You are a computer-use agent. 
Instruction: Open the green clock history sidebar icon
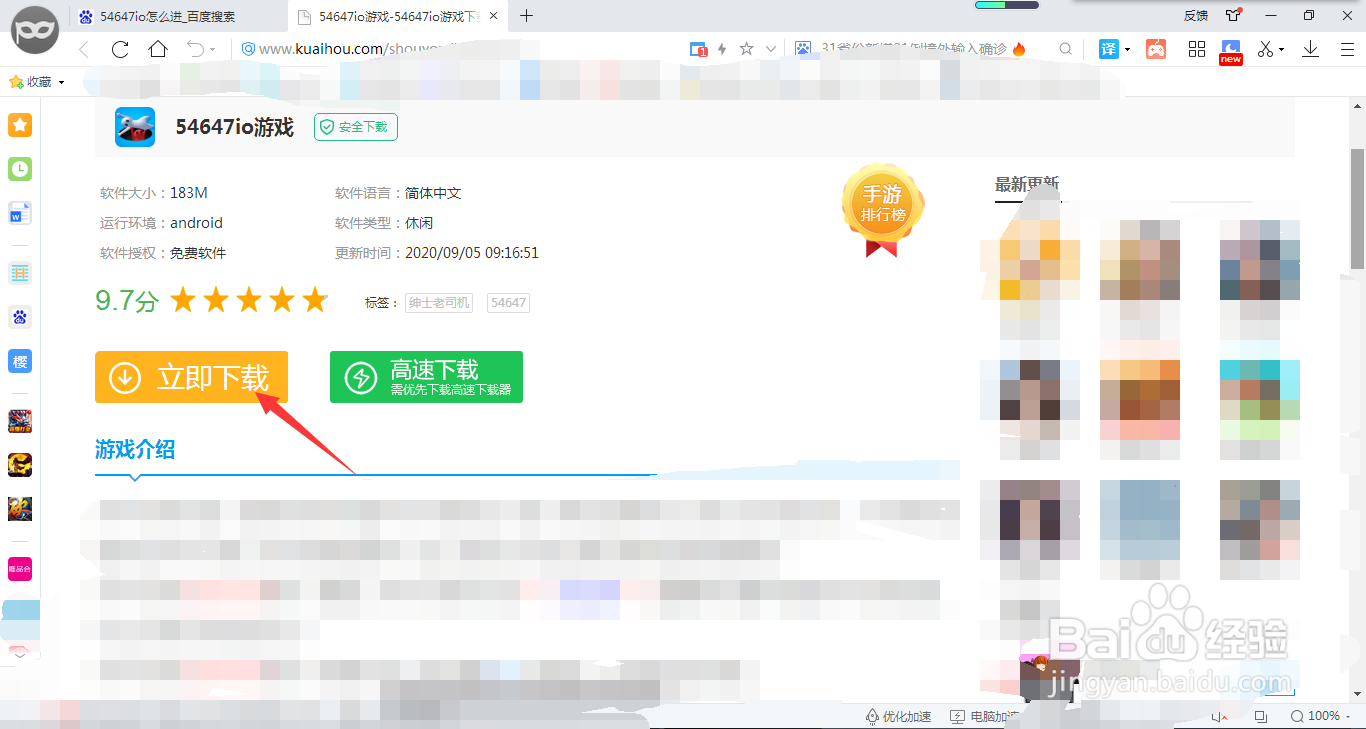(x=20, y=169)
